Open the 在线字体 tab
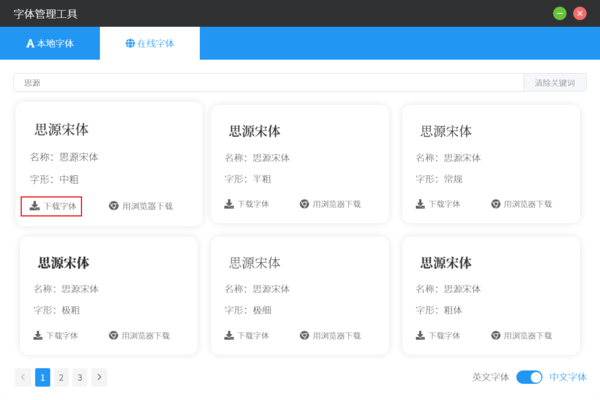Viewport: 600px width, 400px height. [x=150, y=44]
